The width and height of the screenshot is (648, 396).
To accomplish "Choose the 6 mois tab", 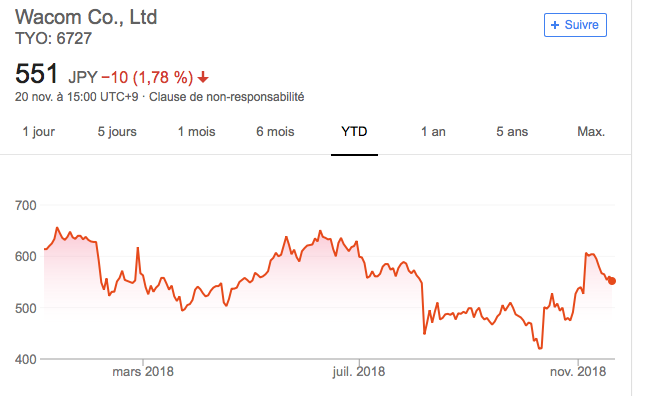I will point(275,131).
